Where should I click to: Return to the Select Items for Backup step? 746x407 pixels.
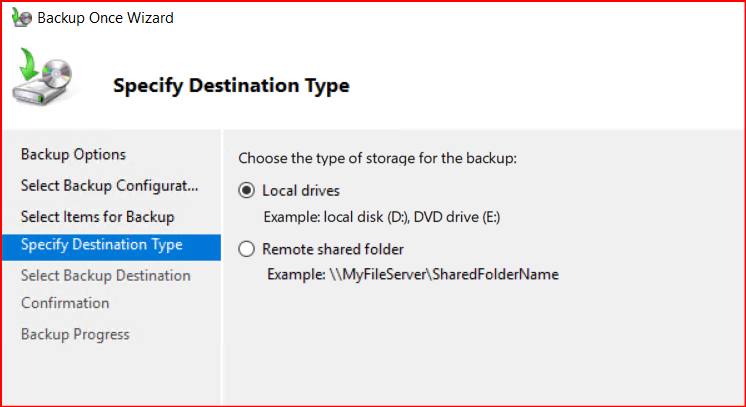point(97,216)
